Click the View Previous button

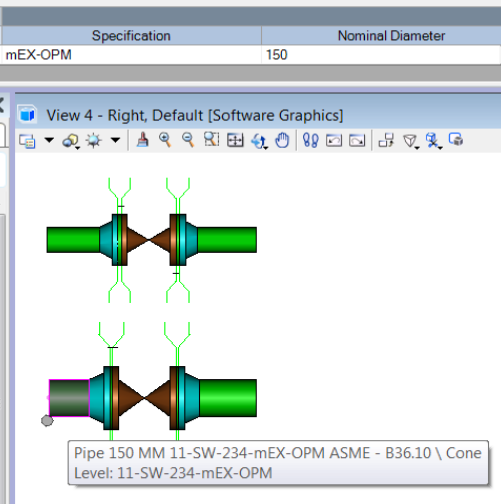pos(334,140)
